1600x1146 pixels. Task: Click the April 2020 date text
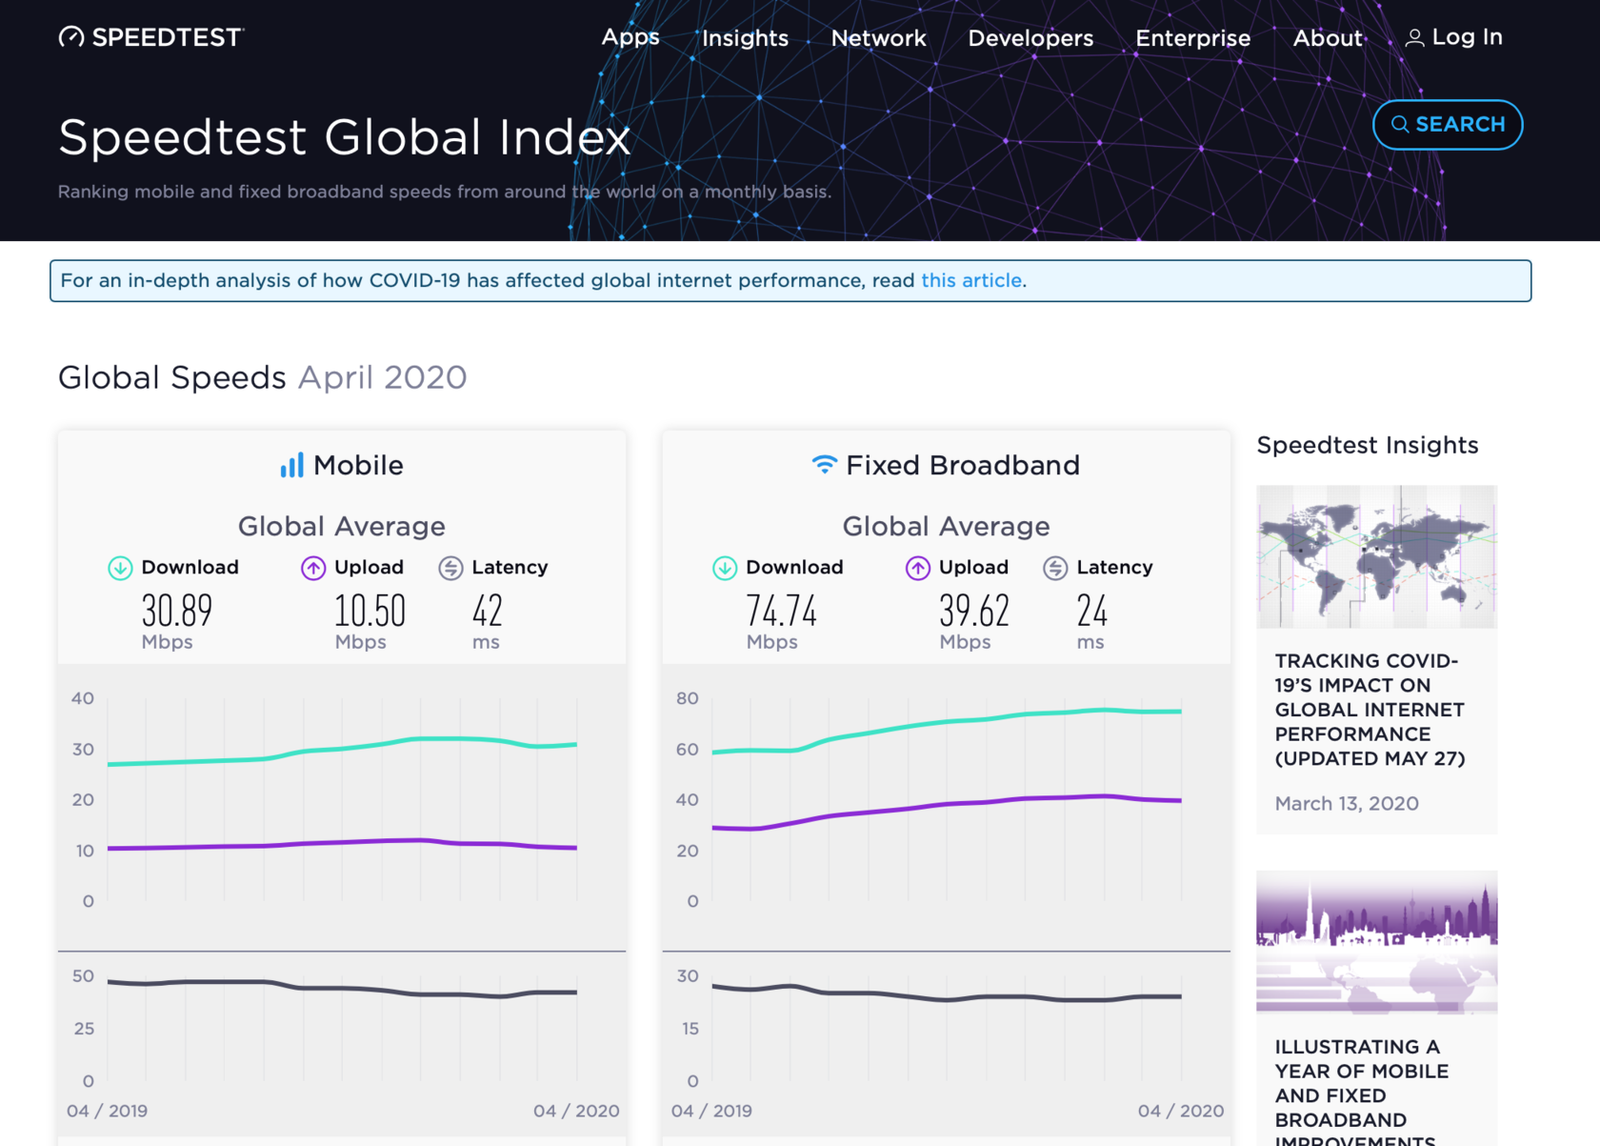point(383,377)
